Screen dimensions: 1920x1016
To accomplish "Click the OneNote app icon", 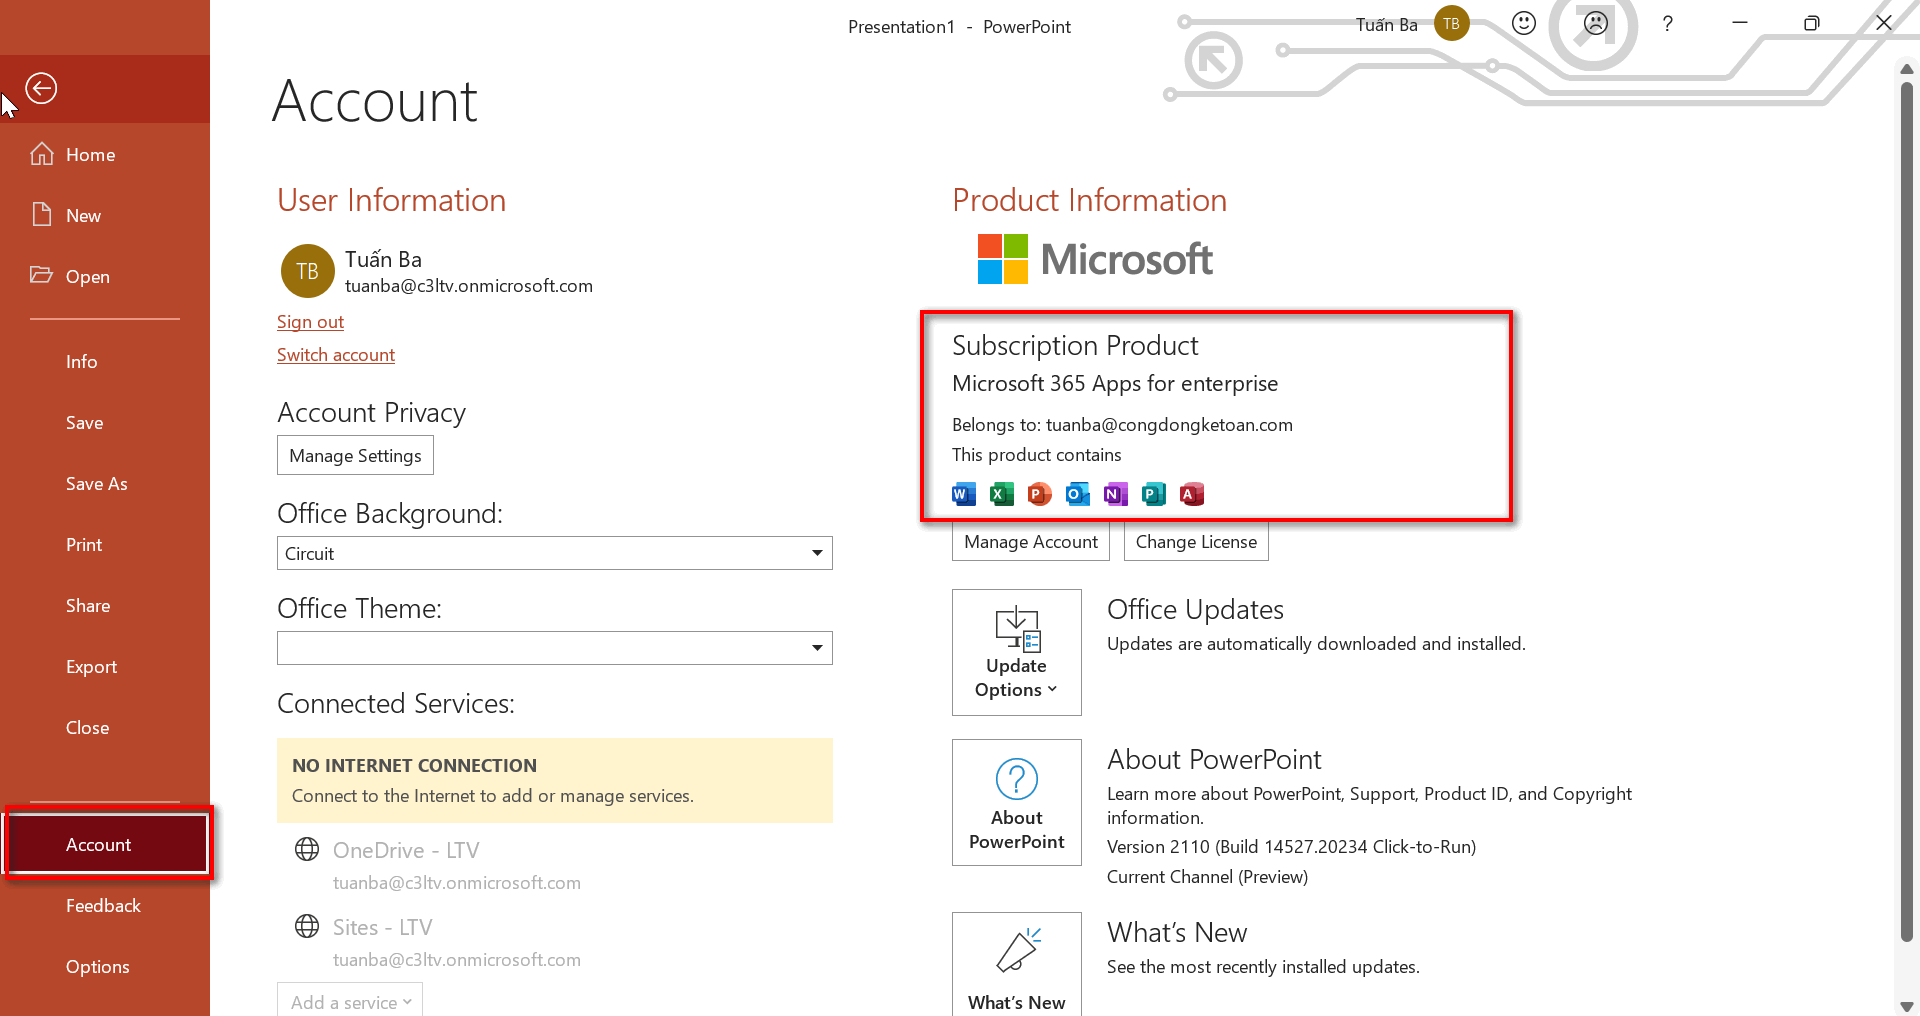I will 1116,494.
